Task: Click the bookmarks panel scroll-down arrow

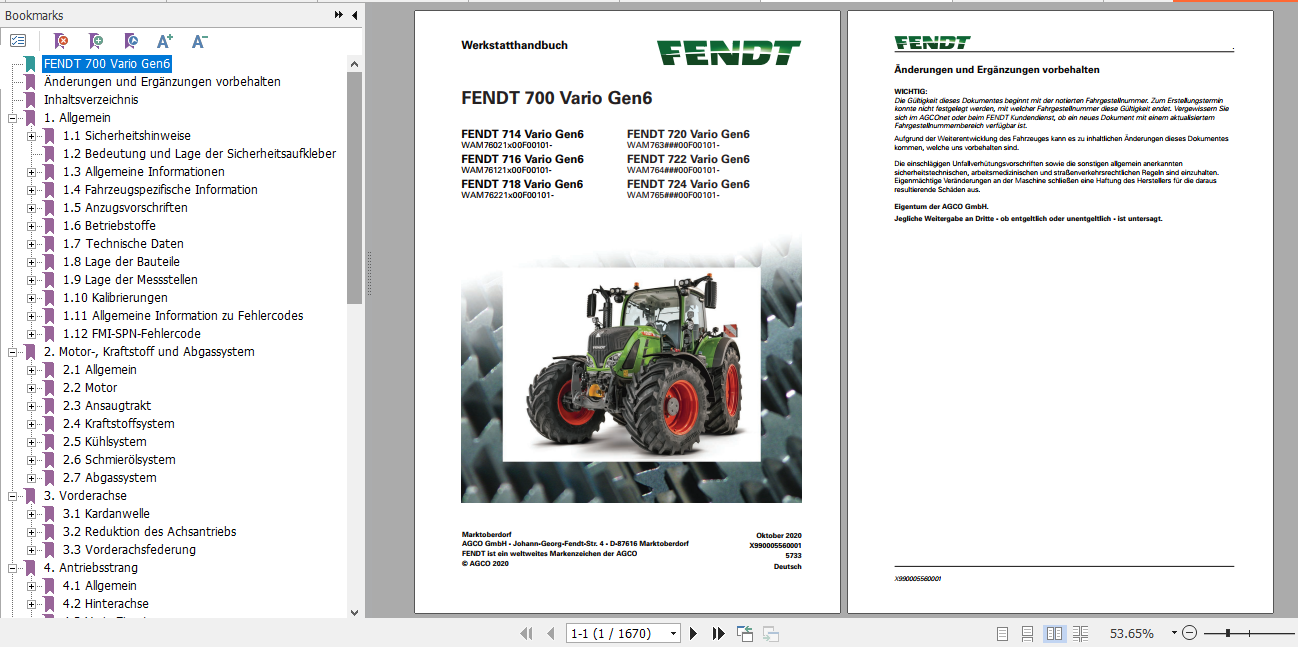Action: (355, 612)
